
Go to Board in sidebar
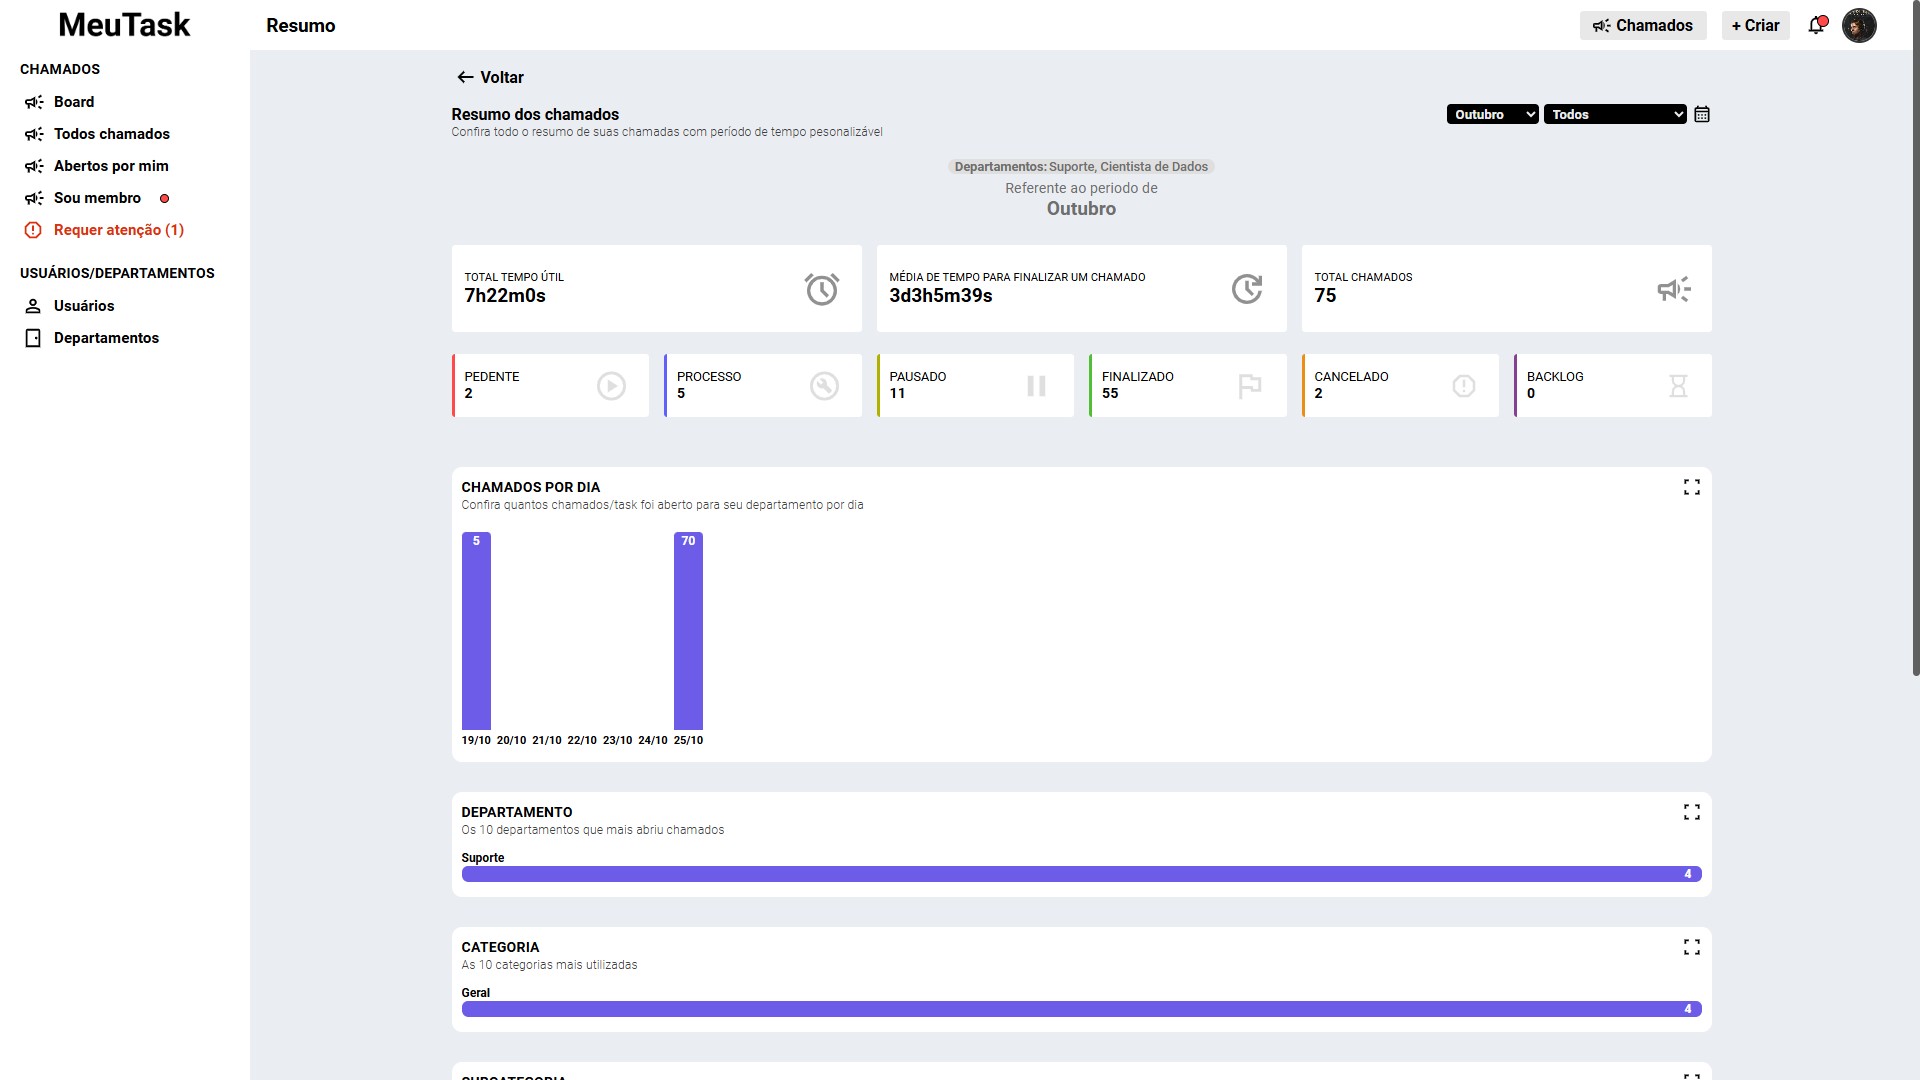[x=74, y=102]
